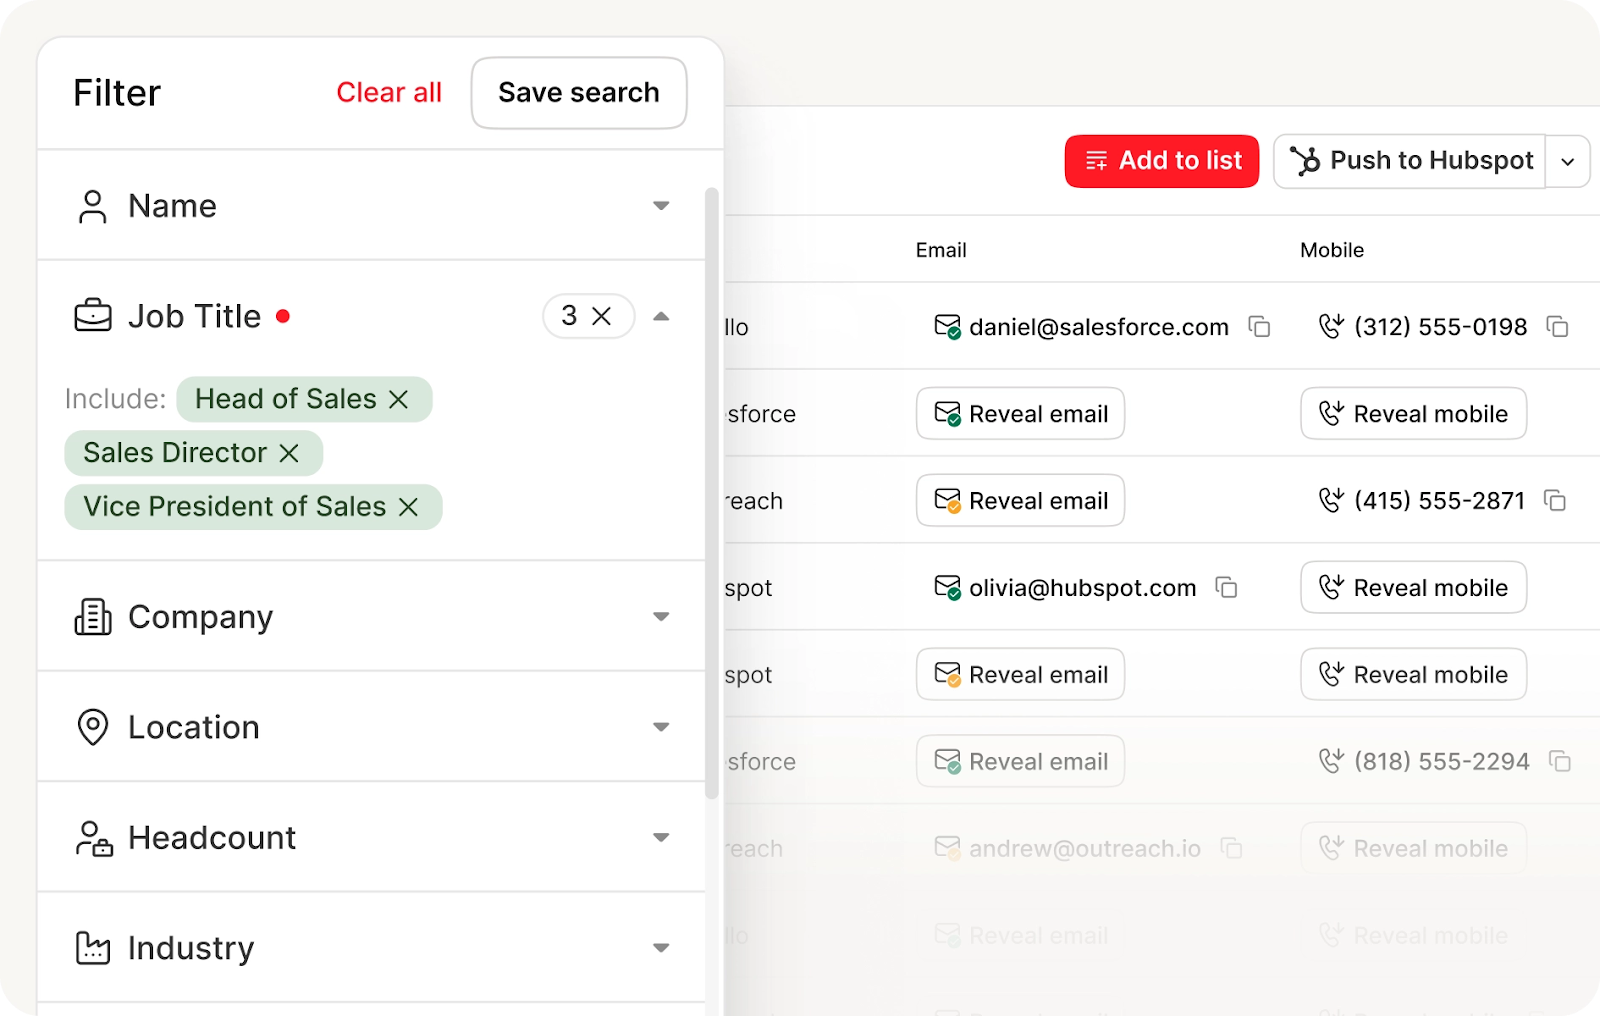
Task: Click the Add to list button
Action: pos(1162,161)
